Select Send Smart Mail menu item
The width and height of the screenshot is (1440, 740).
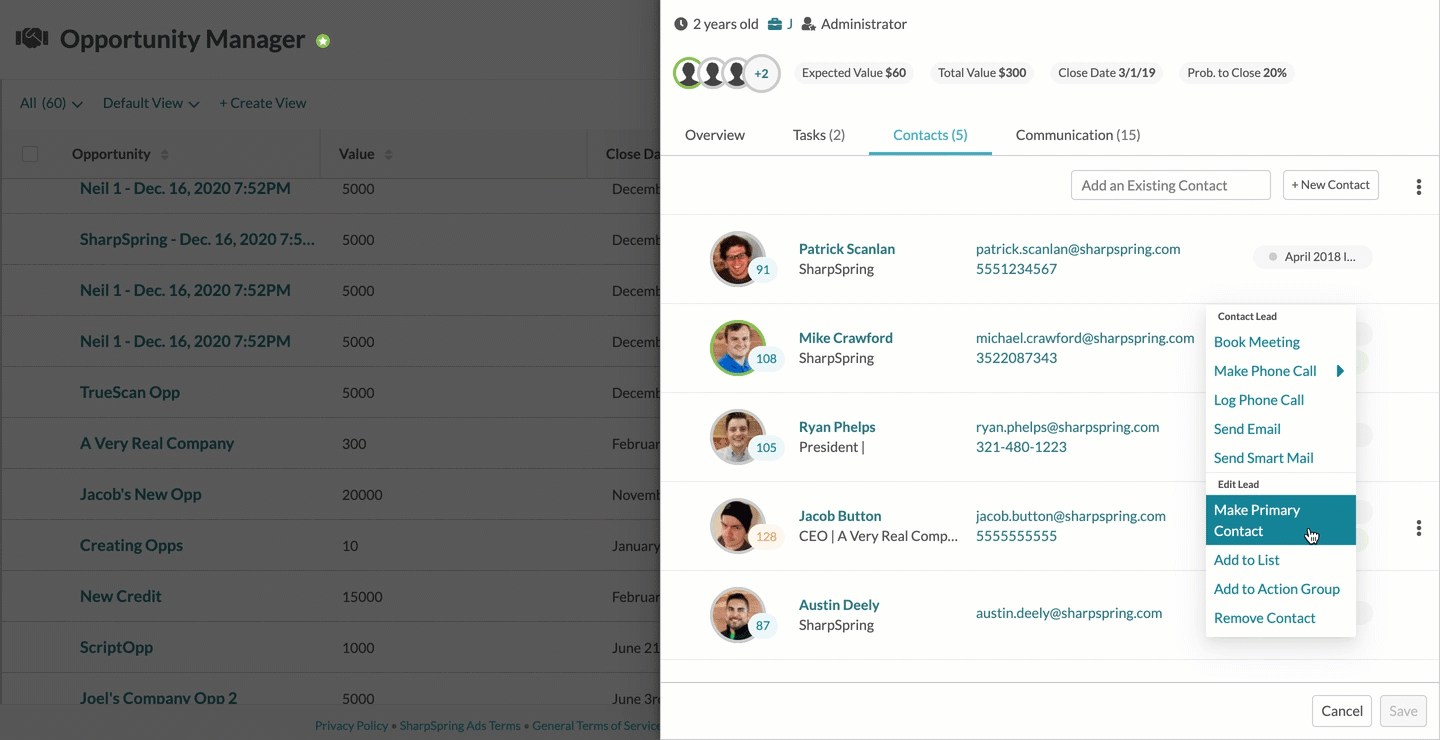(x=1264, y=458)
